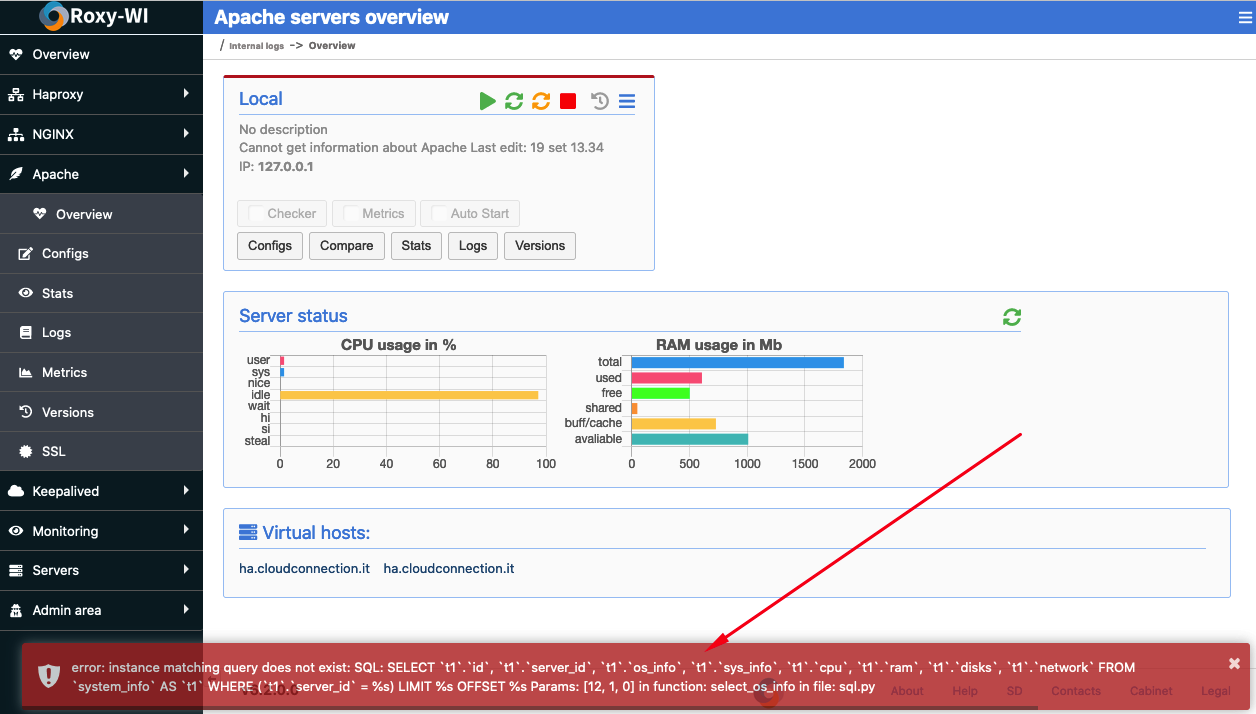Click the Servers sidebar icon
The height and width of the screenshot is (714, 1256).
pyautogui.click(x=15, y=570)
